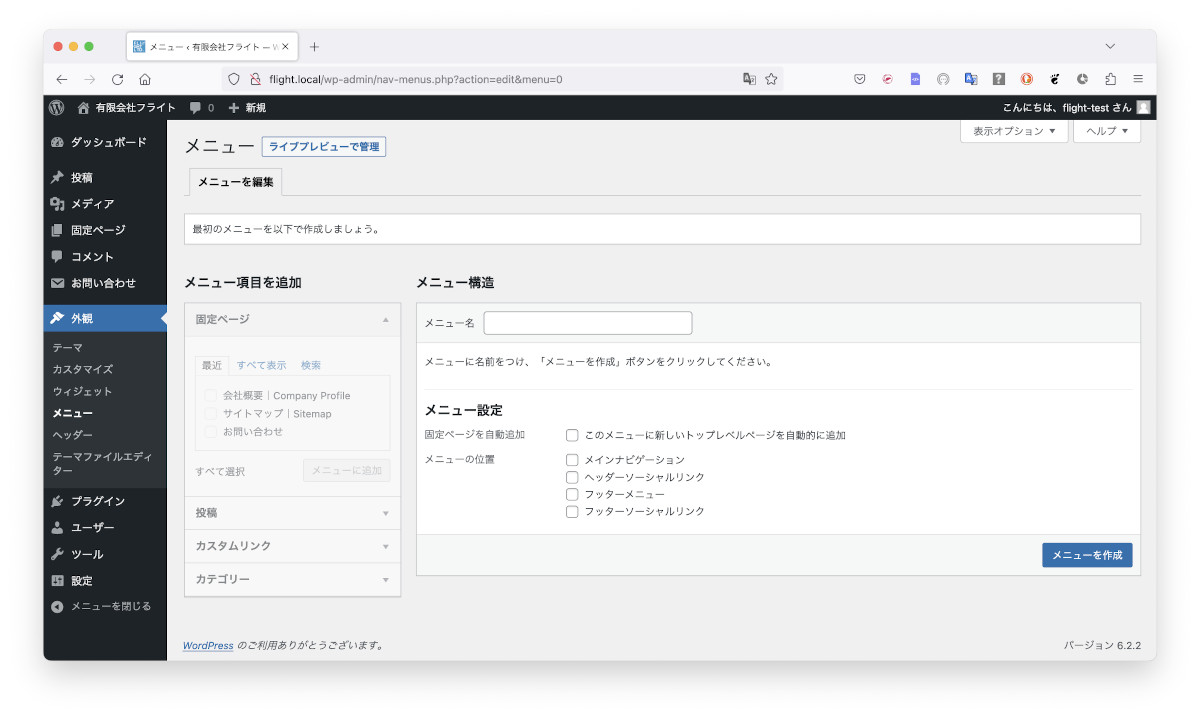The image size is (1200, 718).
Task: Click the translate icon in address bar
Action: pos(749,79)
